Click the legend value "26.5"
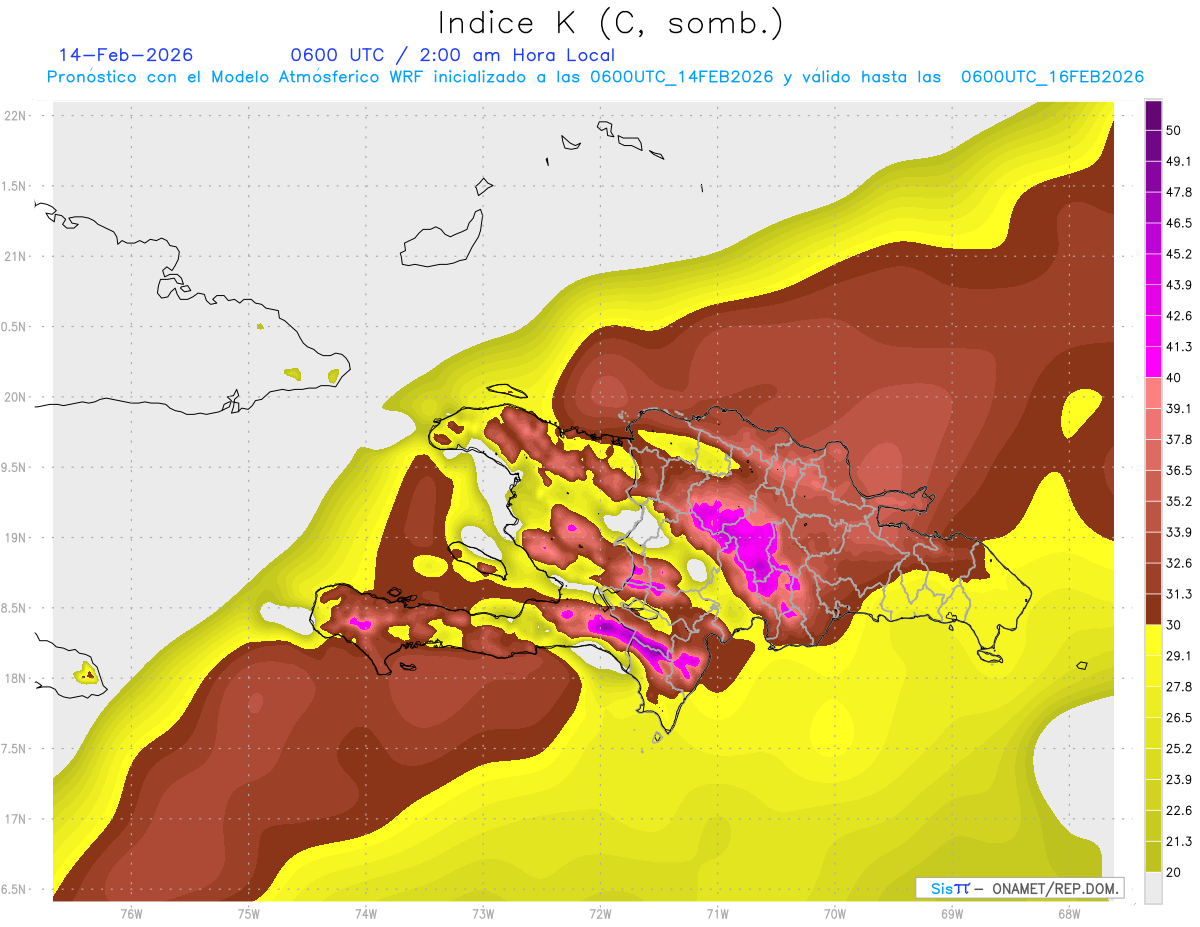The image size is (1200, 927). point(1178,717)
